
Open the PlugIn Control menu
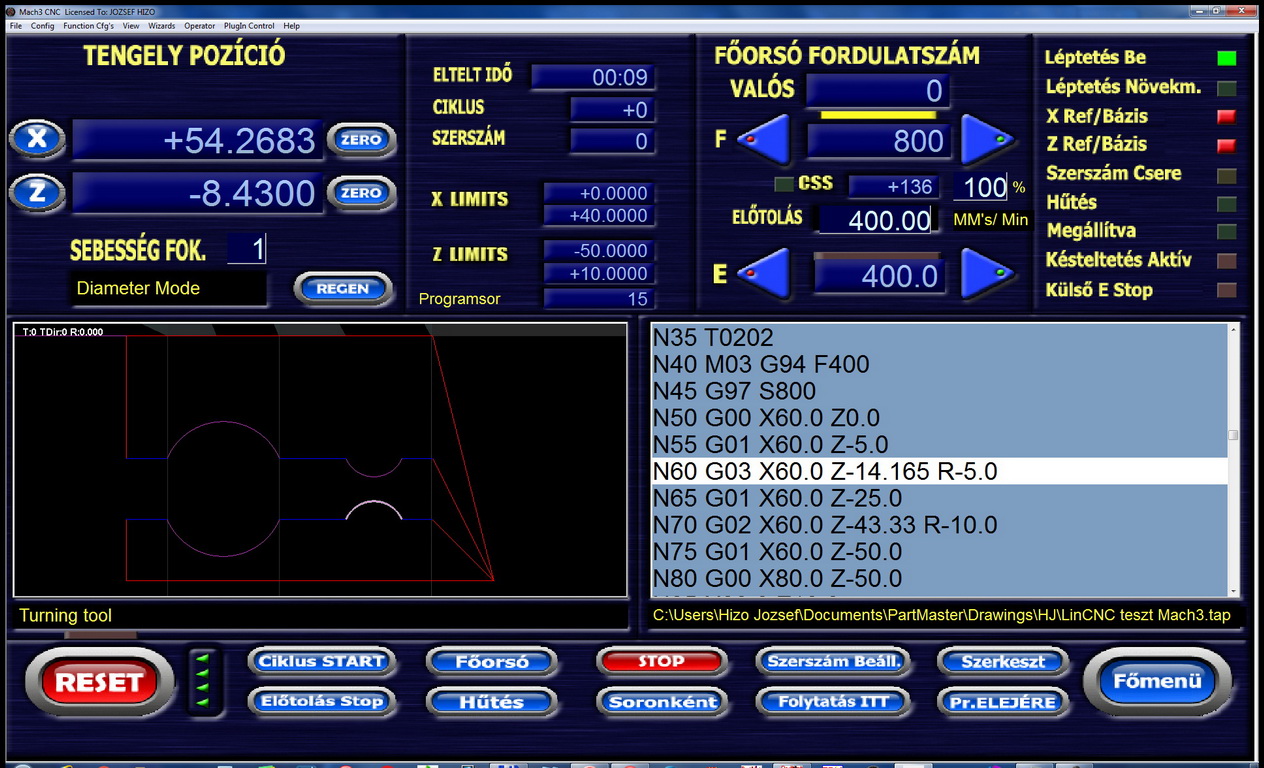(x=249, y=26)
